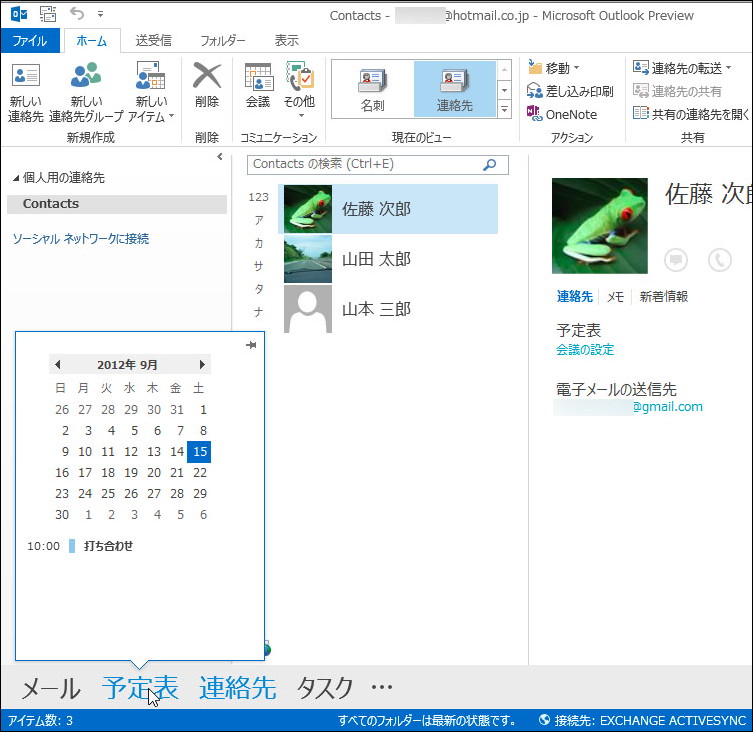The width and height of the screenshot is (753, 732).
Task: Click the Undo icon in quick access toolbar
Action: (77, 14)
